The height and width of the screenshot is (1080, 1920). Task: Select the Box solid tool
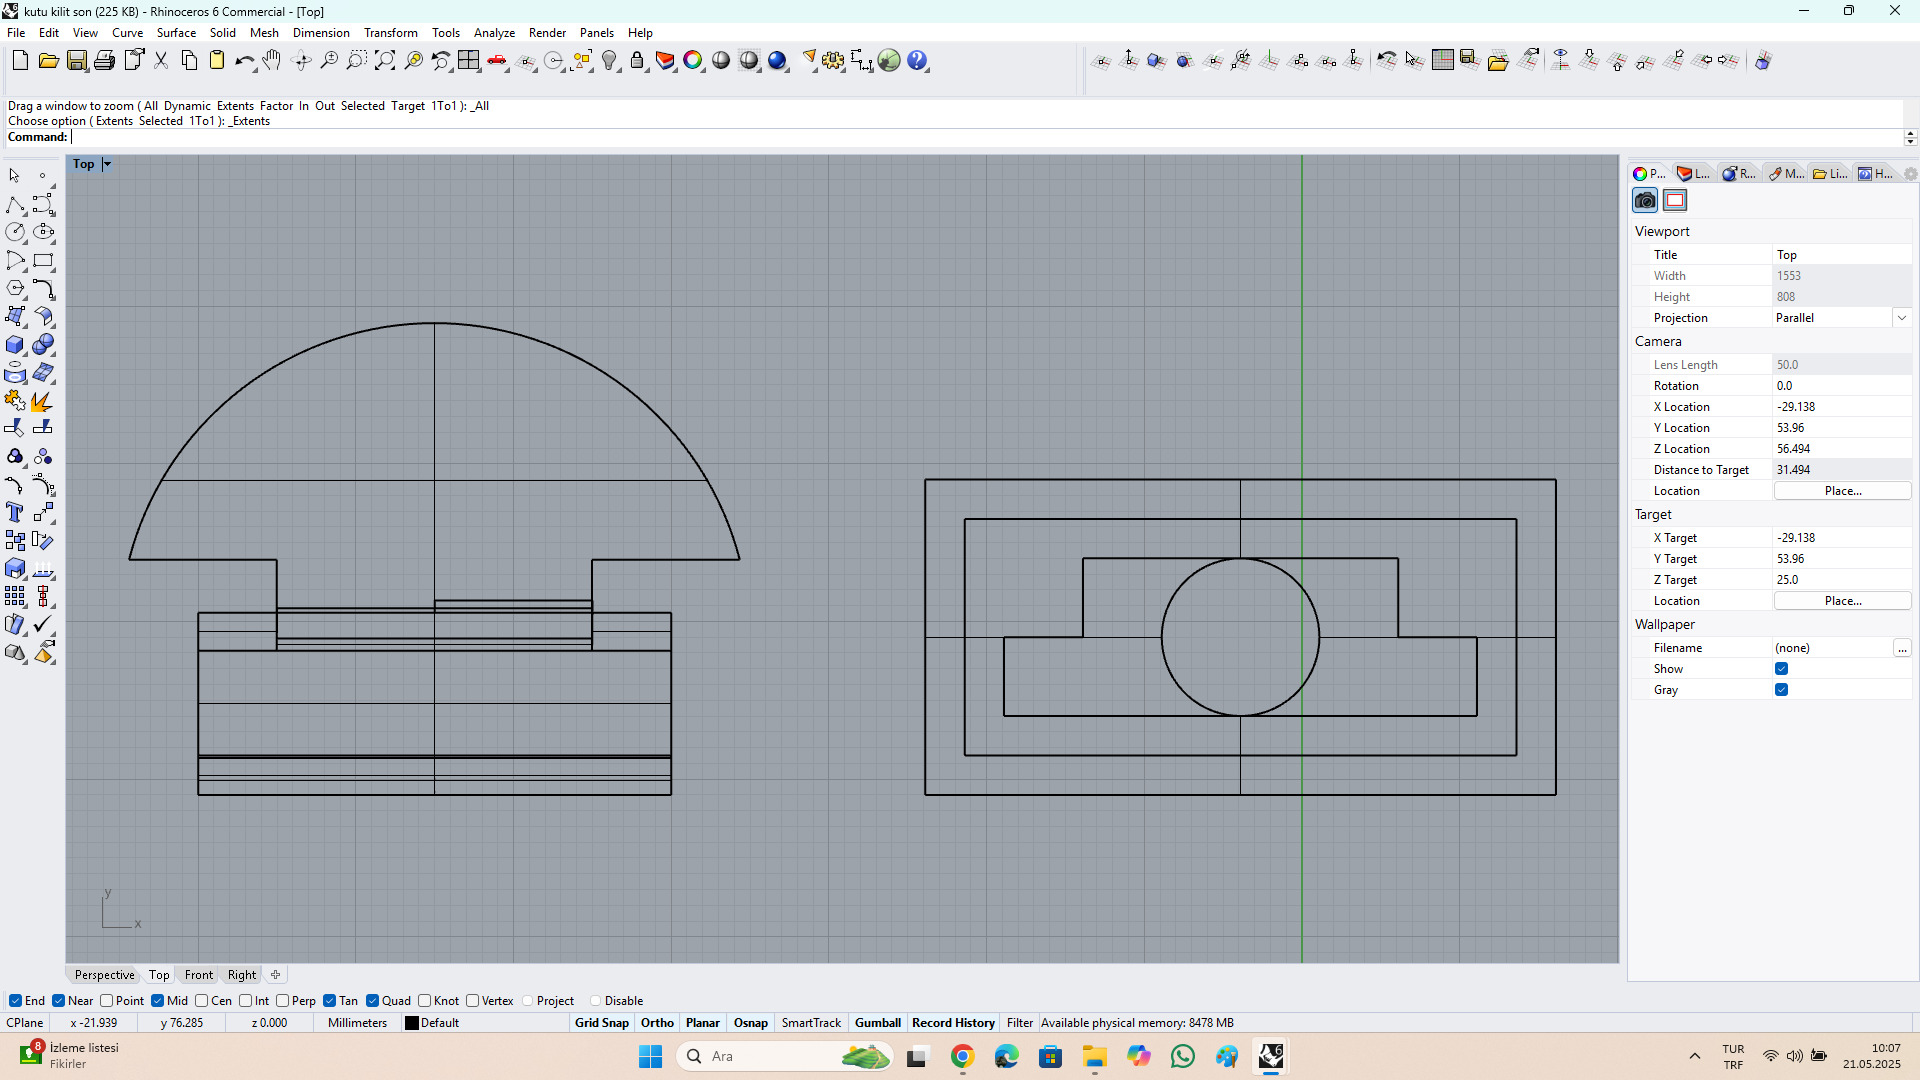(x=15, y=345)
